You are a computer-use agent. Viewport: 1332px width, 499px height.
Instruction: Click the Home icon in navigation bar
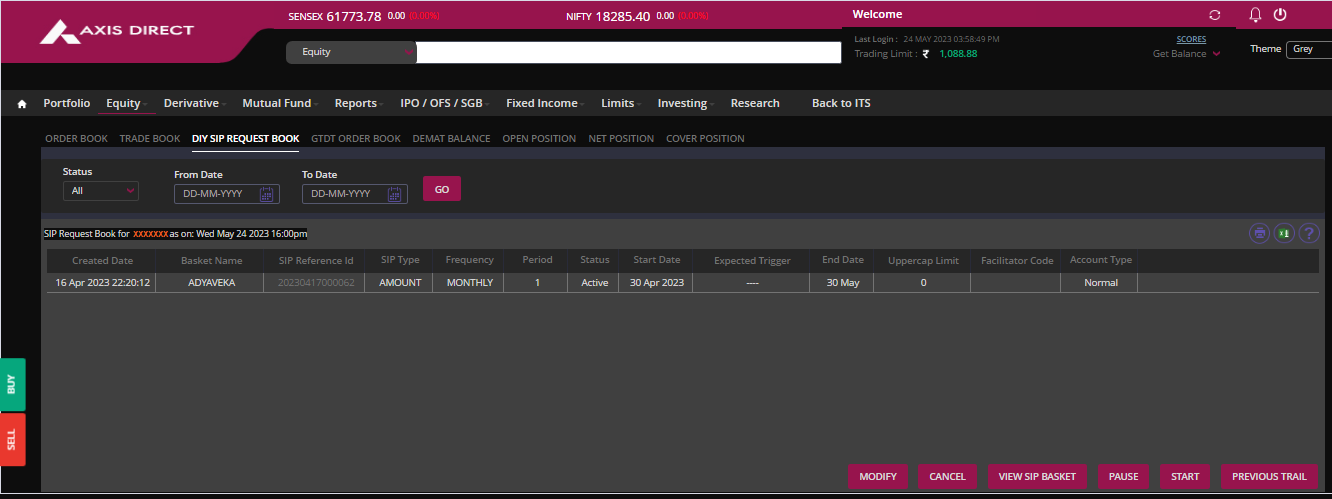tap(22, 104)
